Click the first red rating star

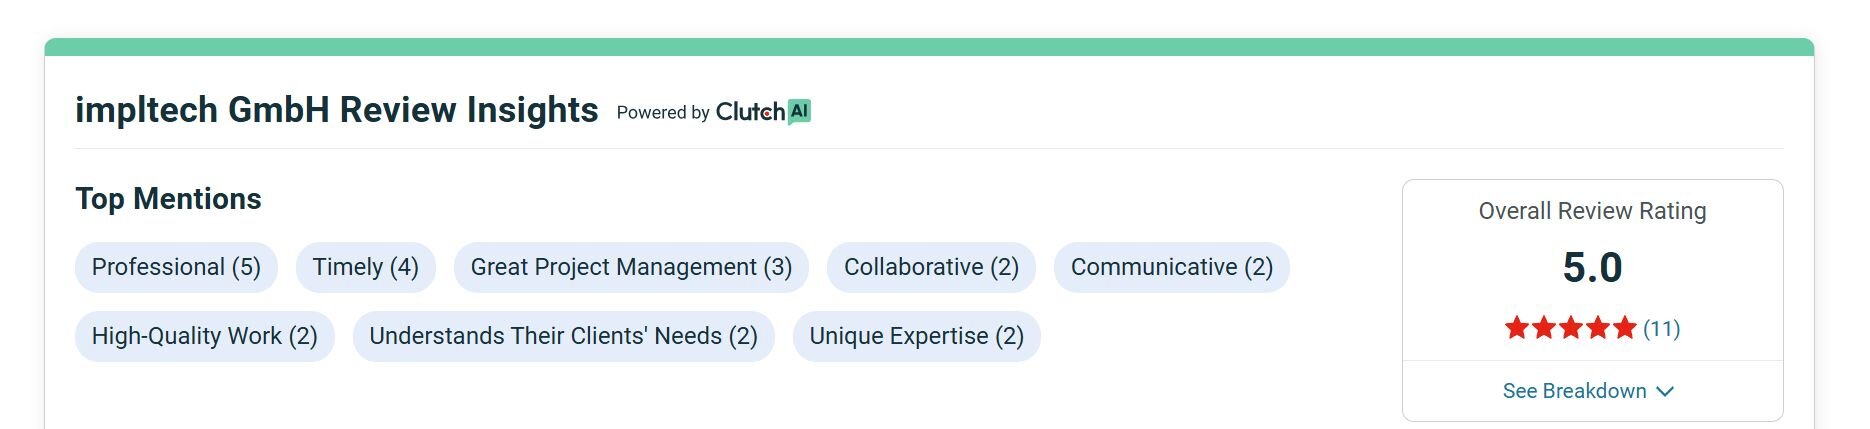[x=1516, y=328]
